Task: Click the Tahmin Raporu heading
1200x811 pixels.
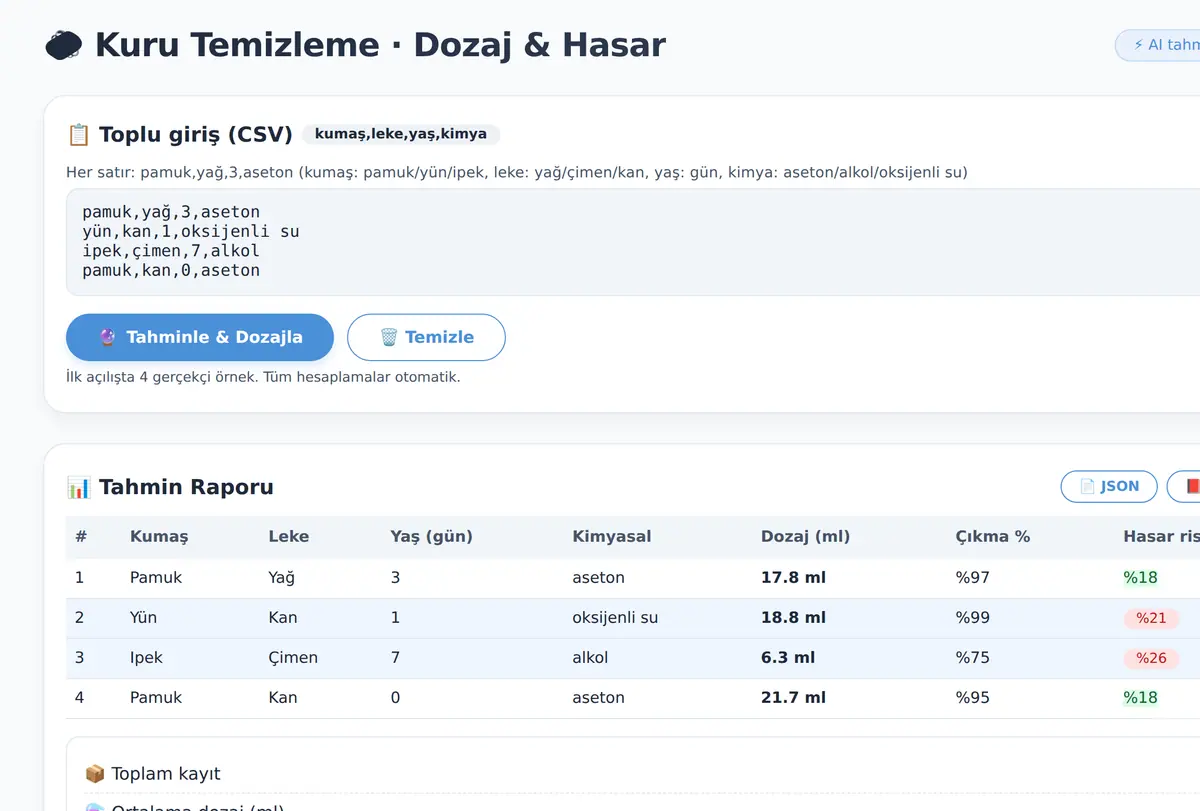Action: point(186,487)
